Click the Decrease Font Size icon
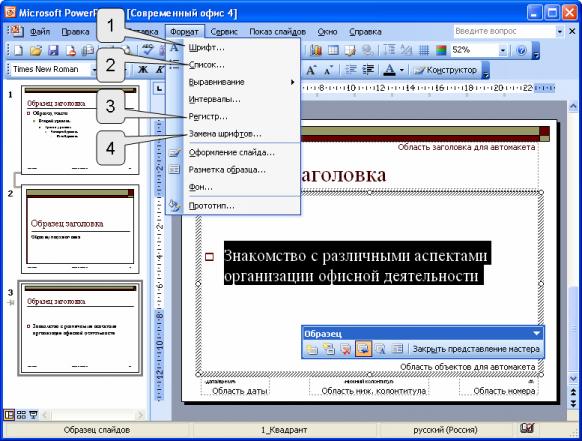582x441 pixels. pos(328,69)
